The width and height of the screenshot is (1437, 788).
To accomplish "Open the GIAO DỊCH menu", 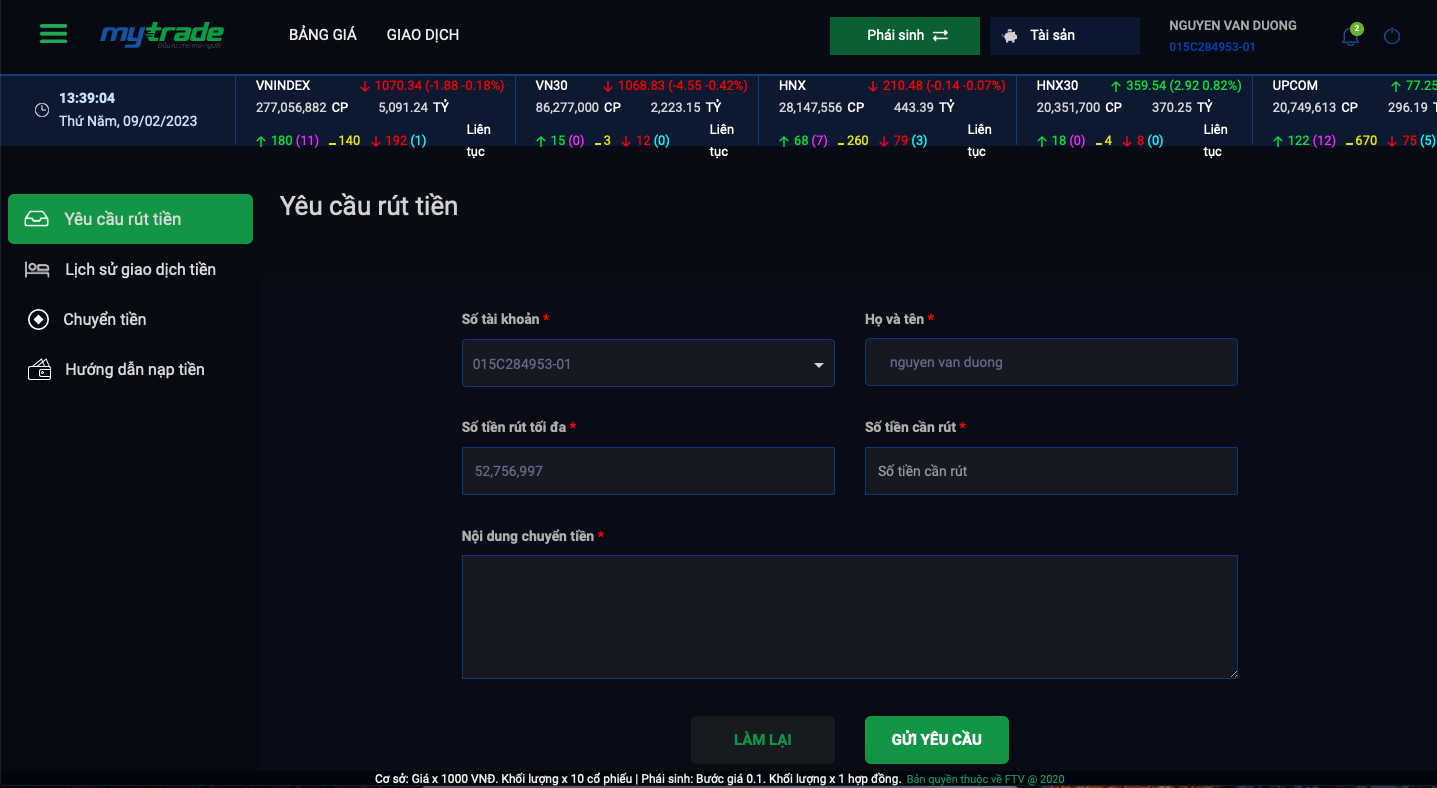I will 422,35.
